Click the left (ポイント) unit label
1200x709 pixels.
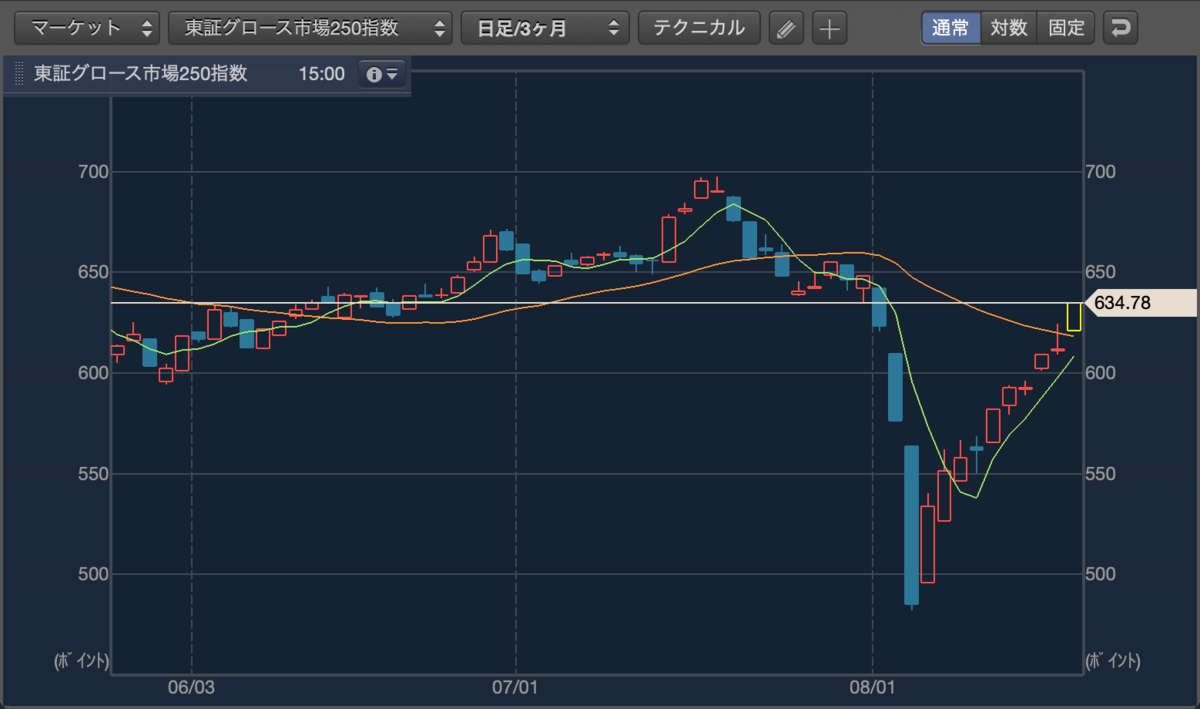pyautogui.click(x=81, y=661)
